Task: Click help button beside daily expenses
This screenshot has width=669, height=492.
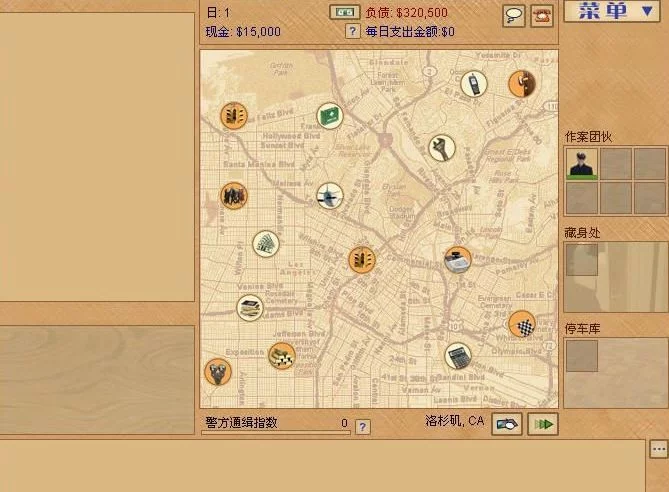Action: (x=352, y=31)
